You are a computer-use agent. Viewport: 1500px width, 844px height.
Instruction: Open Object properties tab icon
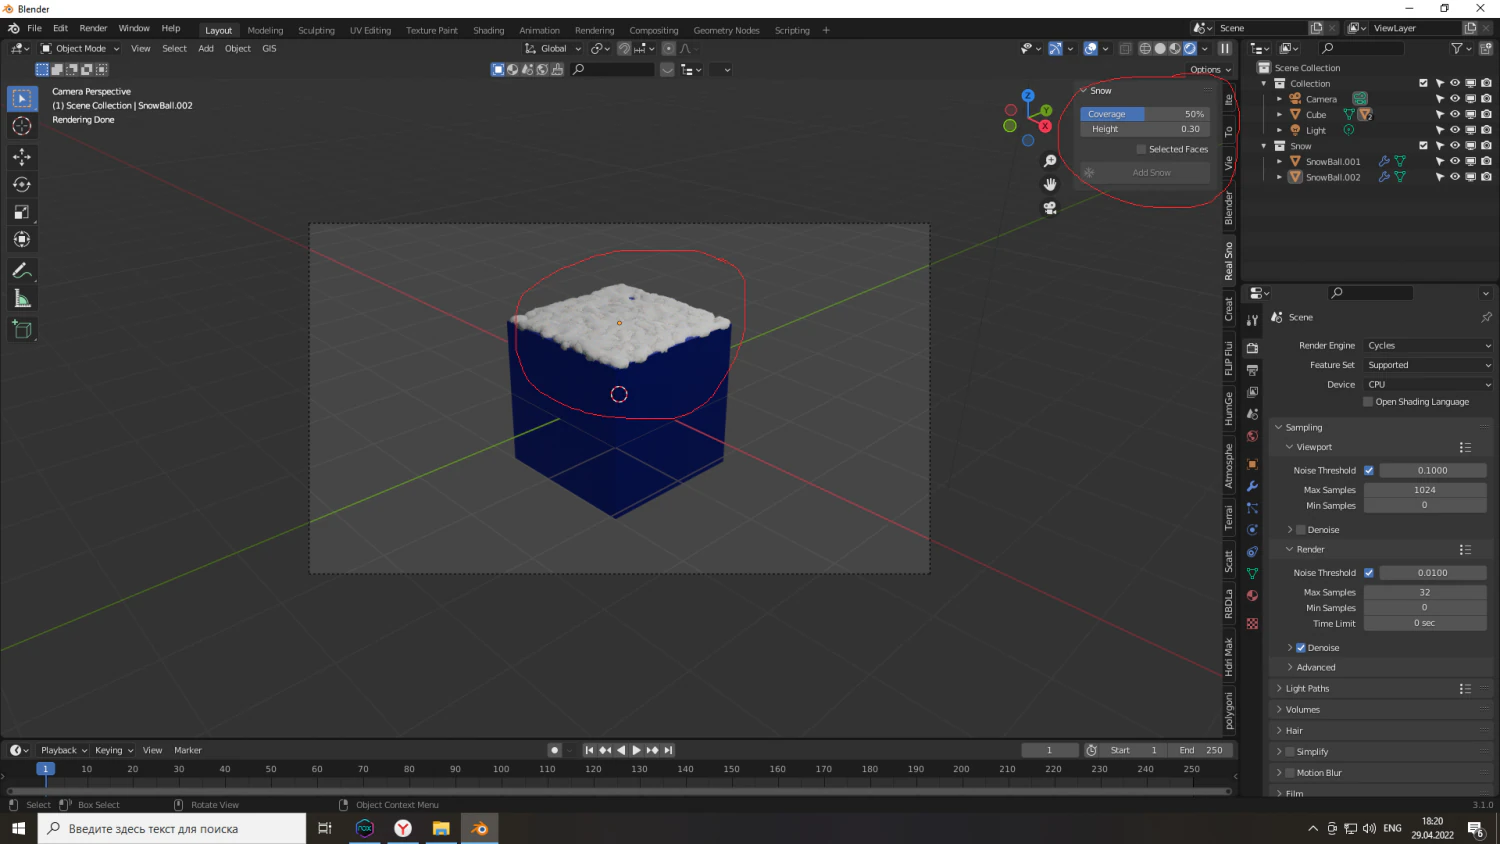[1252, 464]
